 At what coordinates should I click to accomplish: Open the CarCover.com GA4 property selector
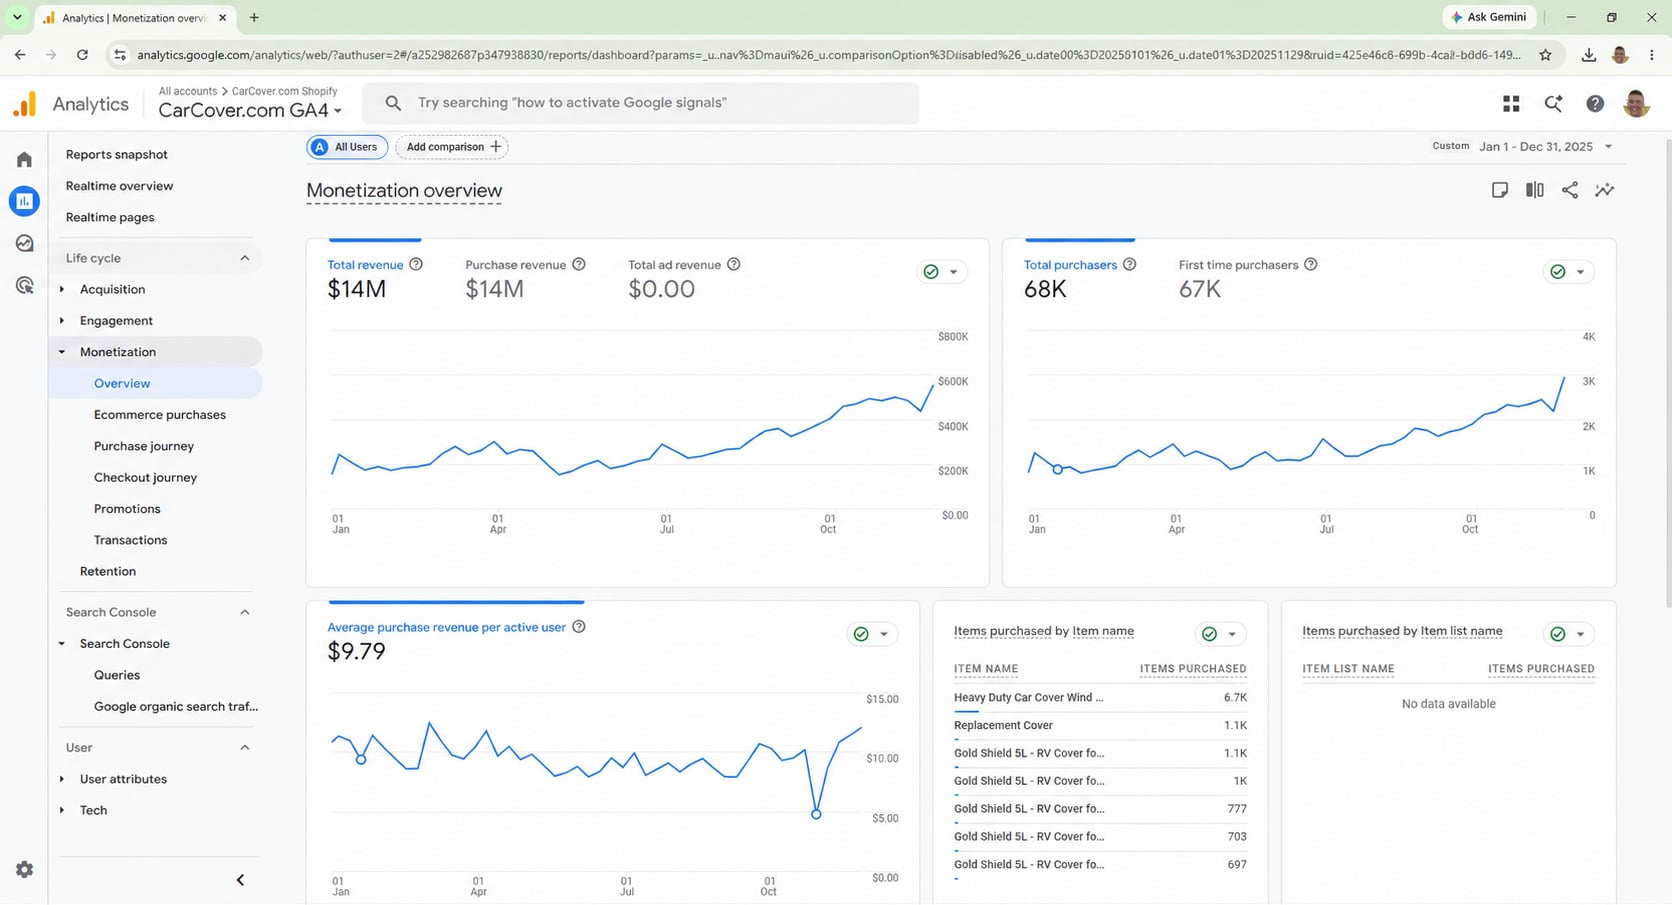coord(250,110)
